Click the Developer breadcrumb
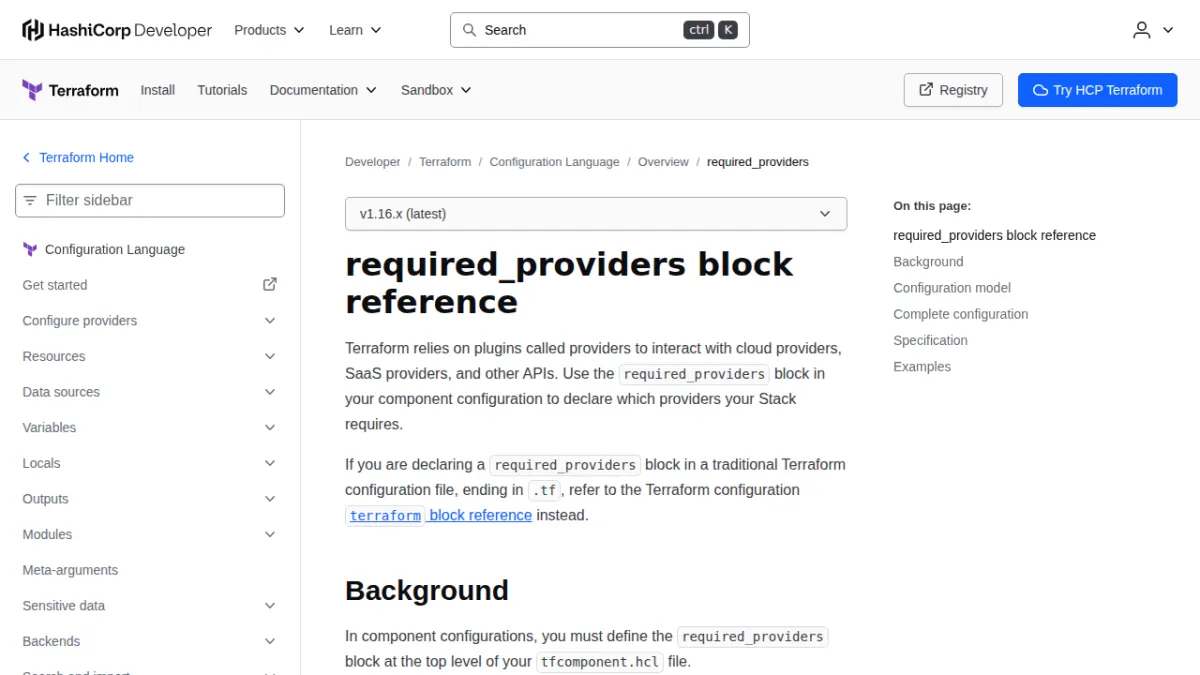1200x675 pixels. [373, 162]
